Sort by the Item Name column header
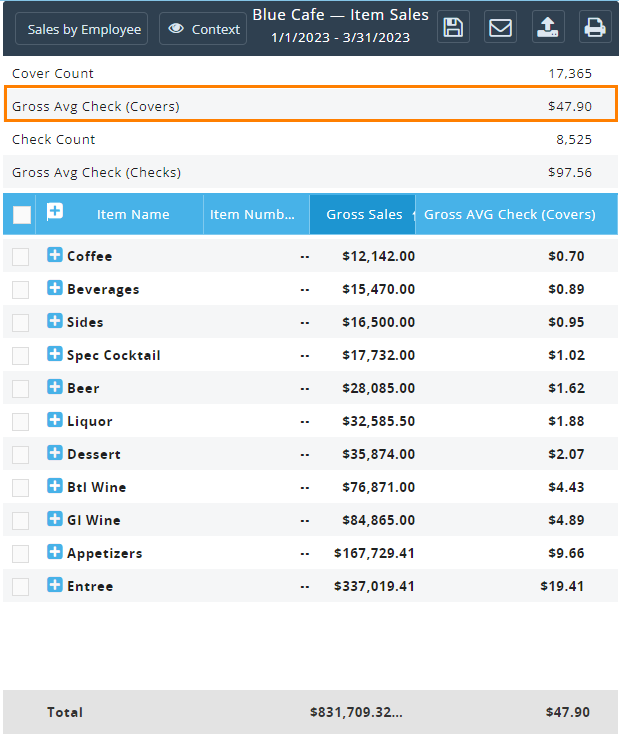 point(133,214)
